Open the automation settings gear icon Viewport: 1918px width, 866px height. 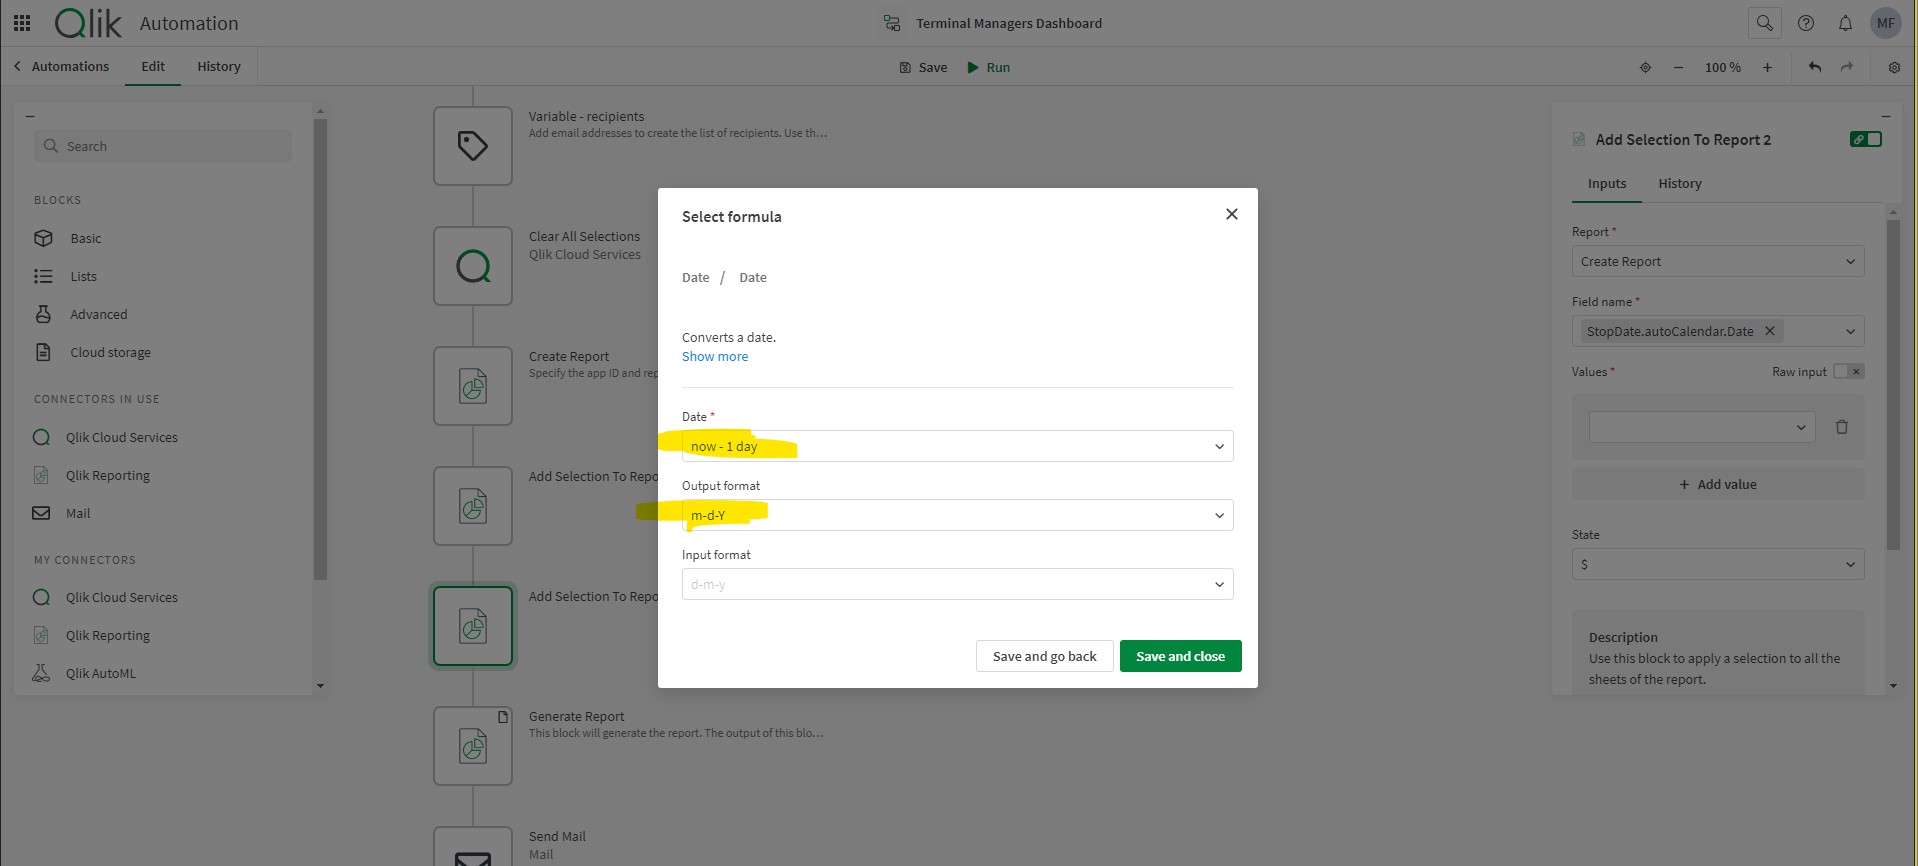(x=1893, y=67)
